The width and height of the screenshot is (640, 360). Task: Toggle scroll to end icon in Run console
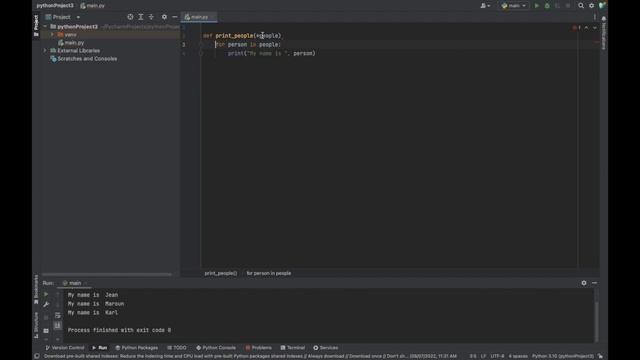(58, 325)
